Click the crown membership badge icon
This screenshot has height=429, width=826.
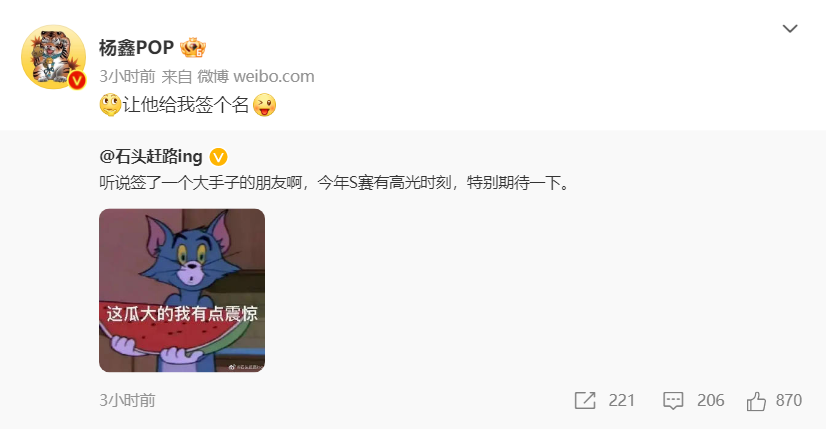tap(193, 48)
